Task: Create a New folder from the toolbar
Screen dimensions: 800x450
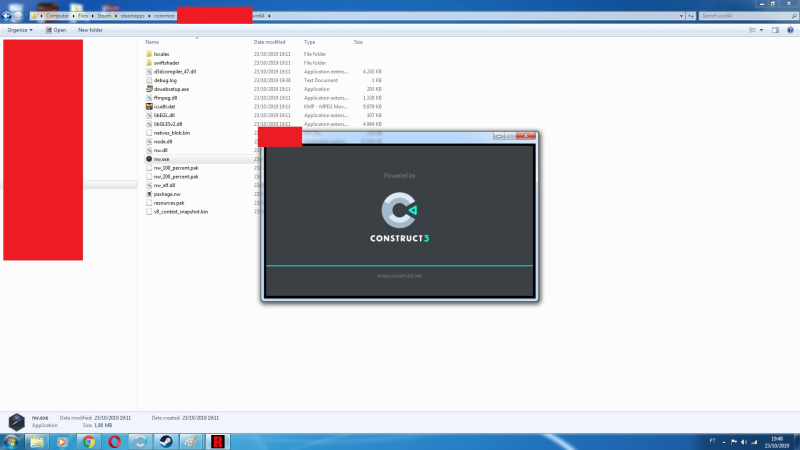Action: pyautogui.click(x=90, y=30)
